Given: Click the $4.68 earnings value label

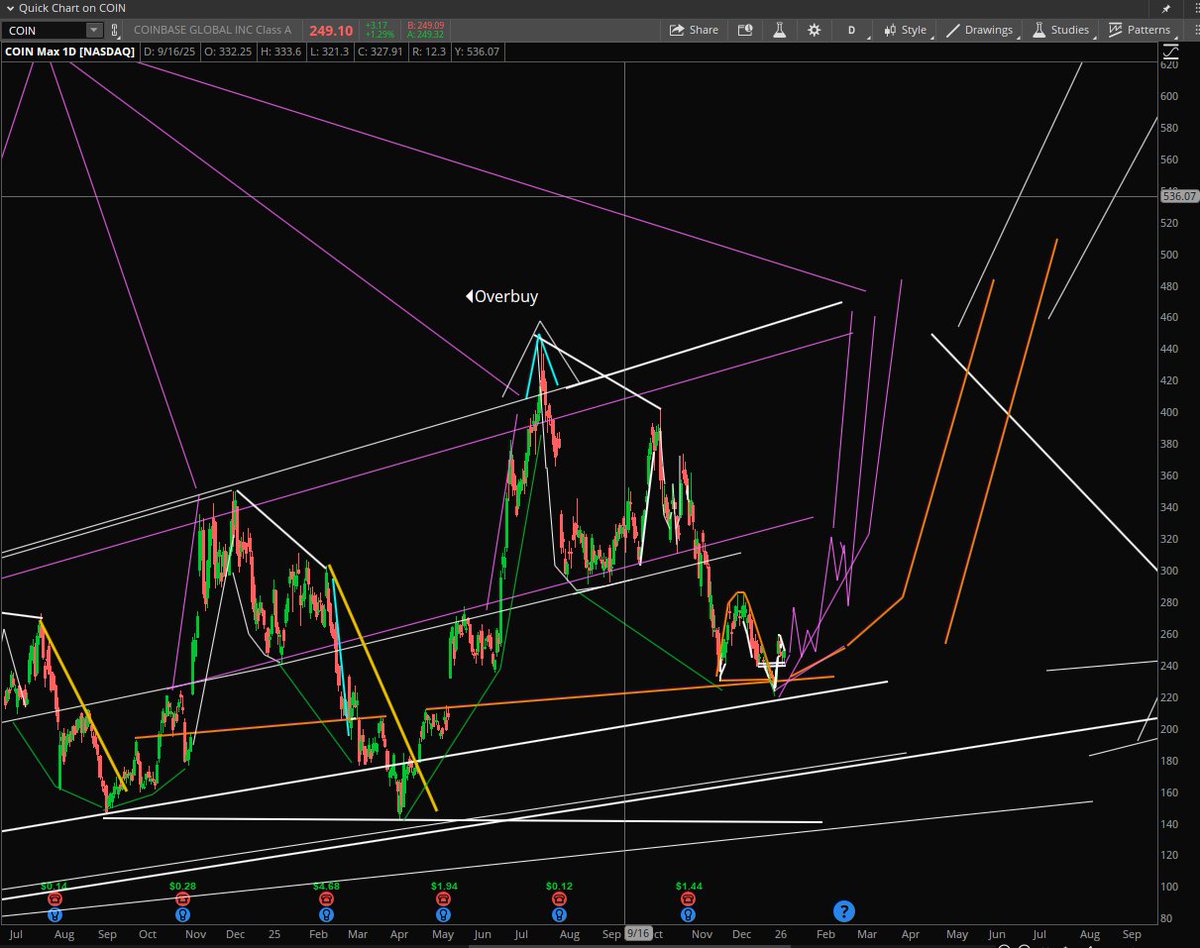Looking at the screenshot, I should [326, 886].
